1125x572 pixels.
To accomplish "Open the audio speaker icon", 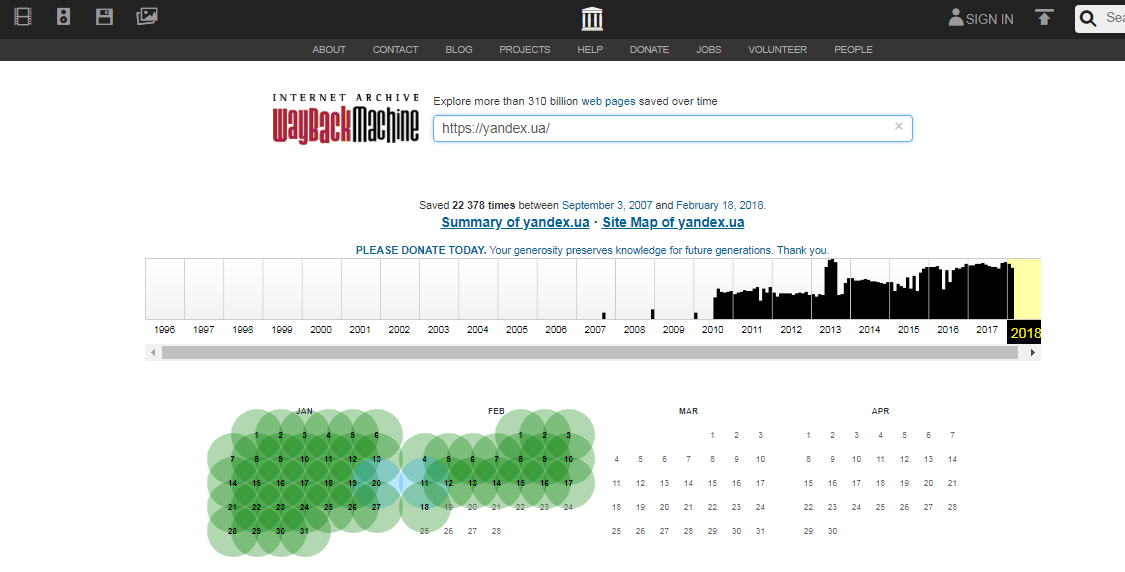I will coord(64,17).
